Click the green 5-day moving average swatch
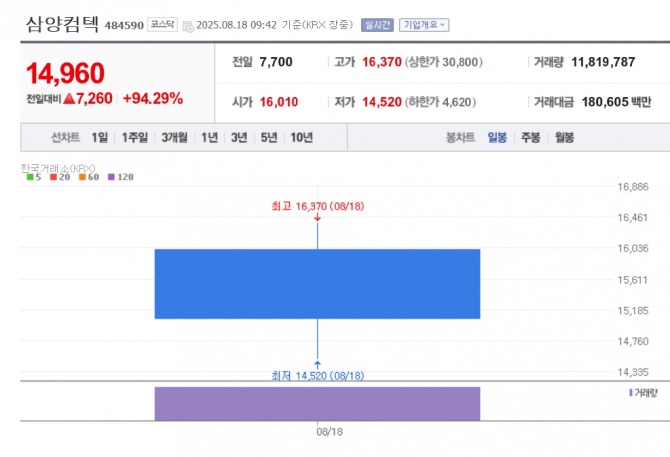The image size is (670, 457). [x=30, y=177]
